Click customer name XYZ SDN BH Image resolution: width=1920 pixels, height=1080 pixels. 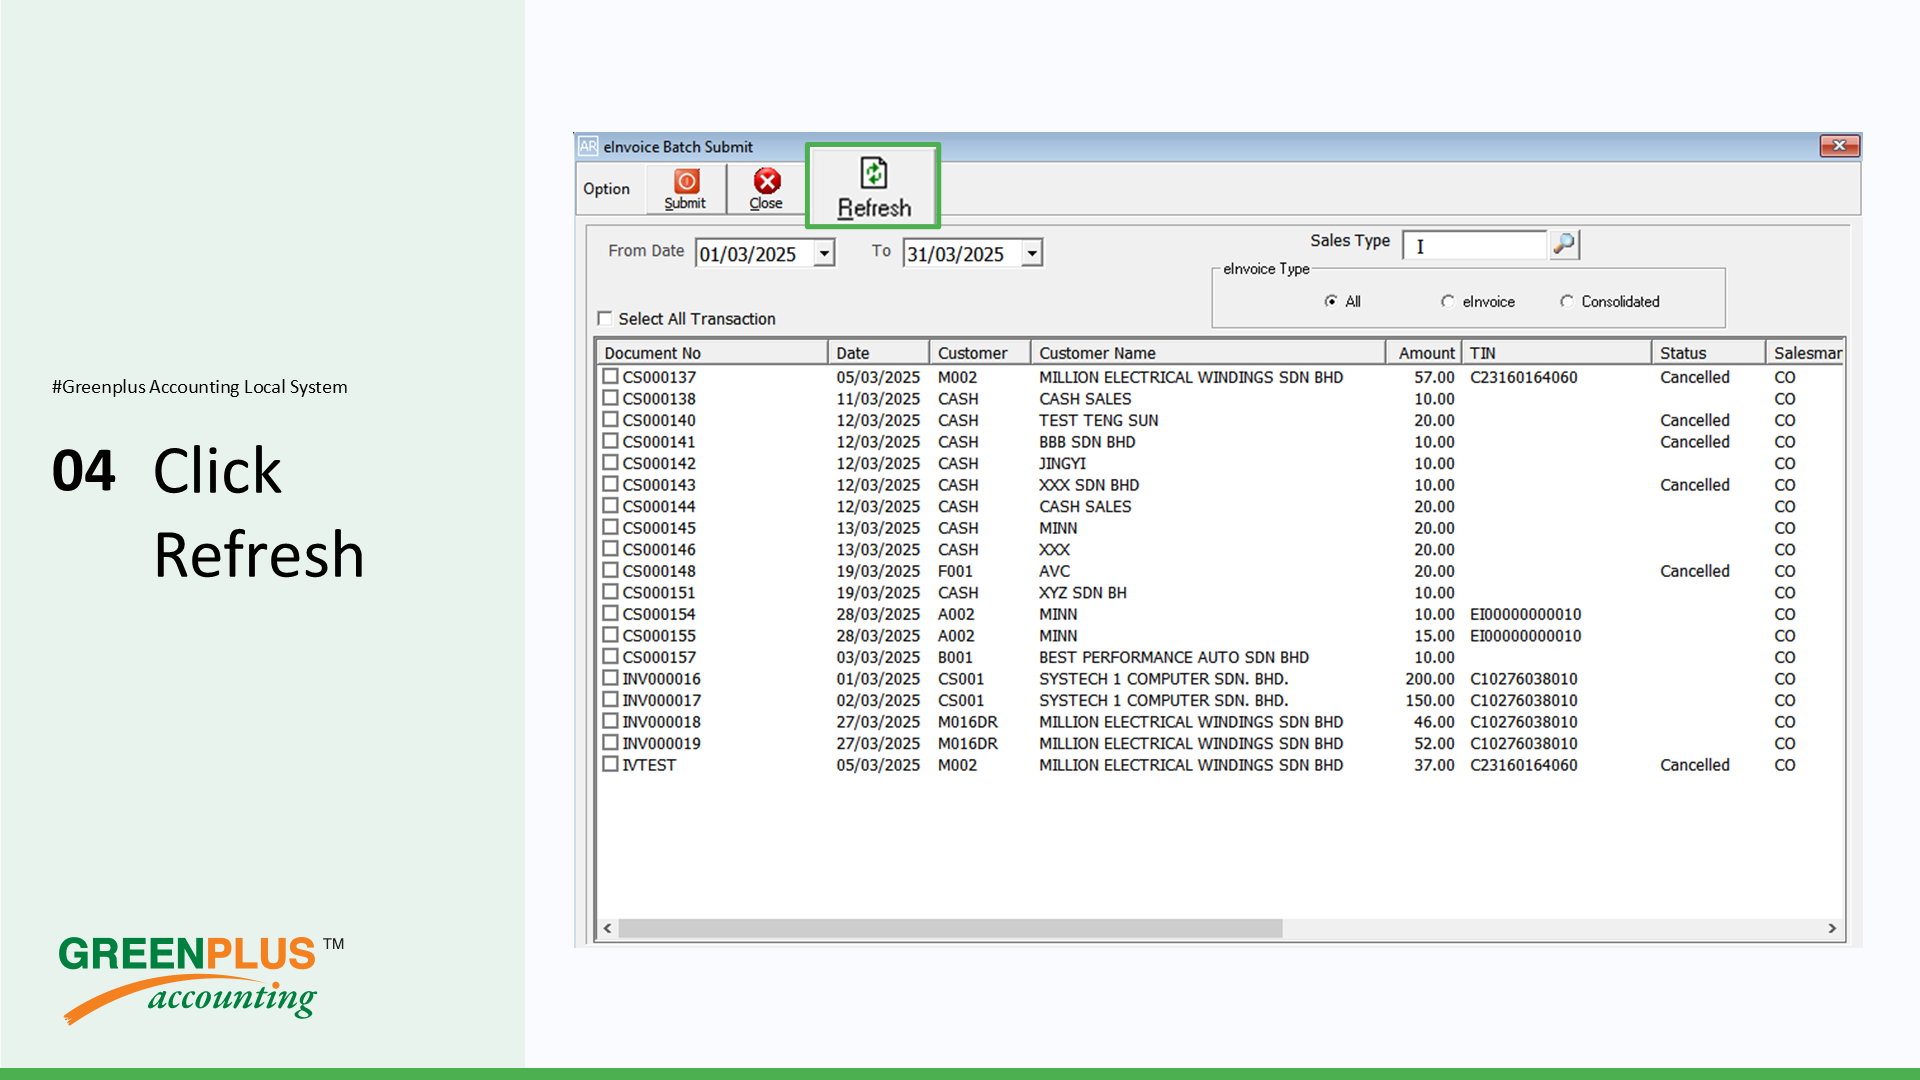point(1082,592)
